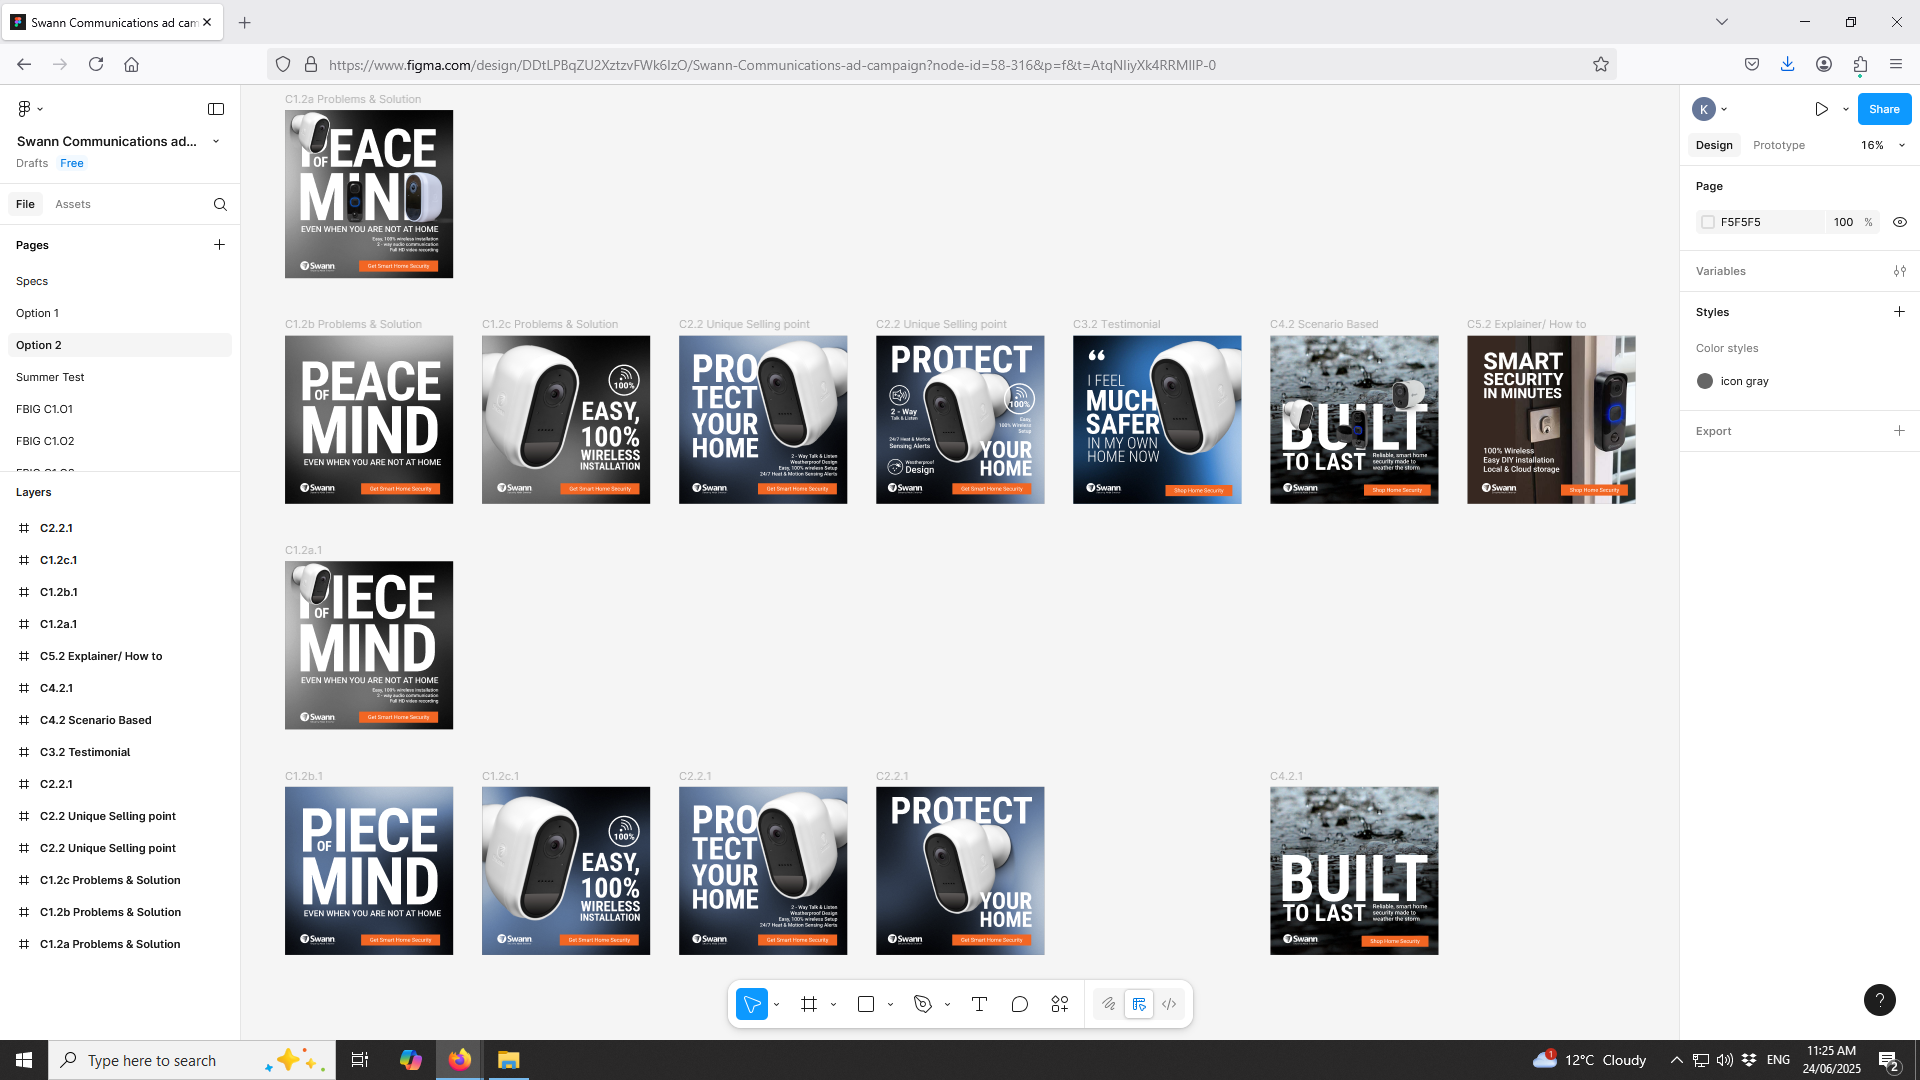Select the Frame tool
The height and width of the screenshot is (1080, 1920).
[x=809, y=1004]
